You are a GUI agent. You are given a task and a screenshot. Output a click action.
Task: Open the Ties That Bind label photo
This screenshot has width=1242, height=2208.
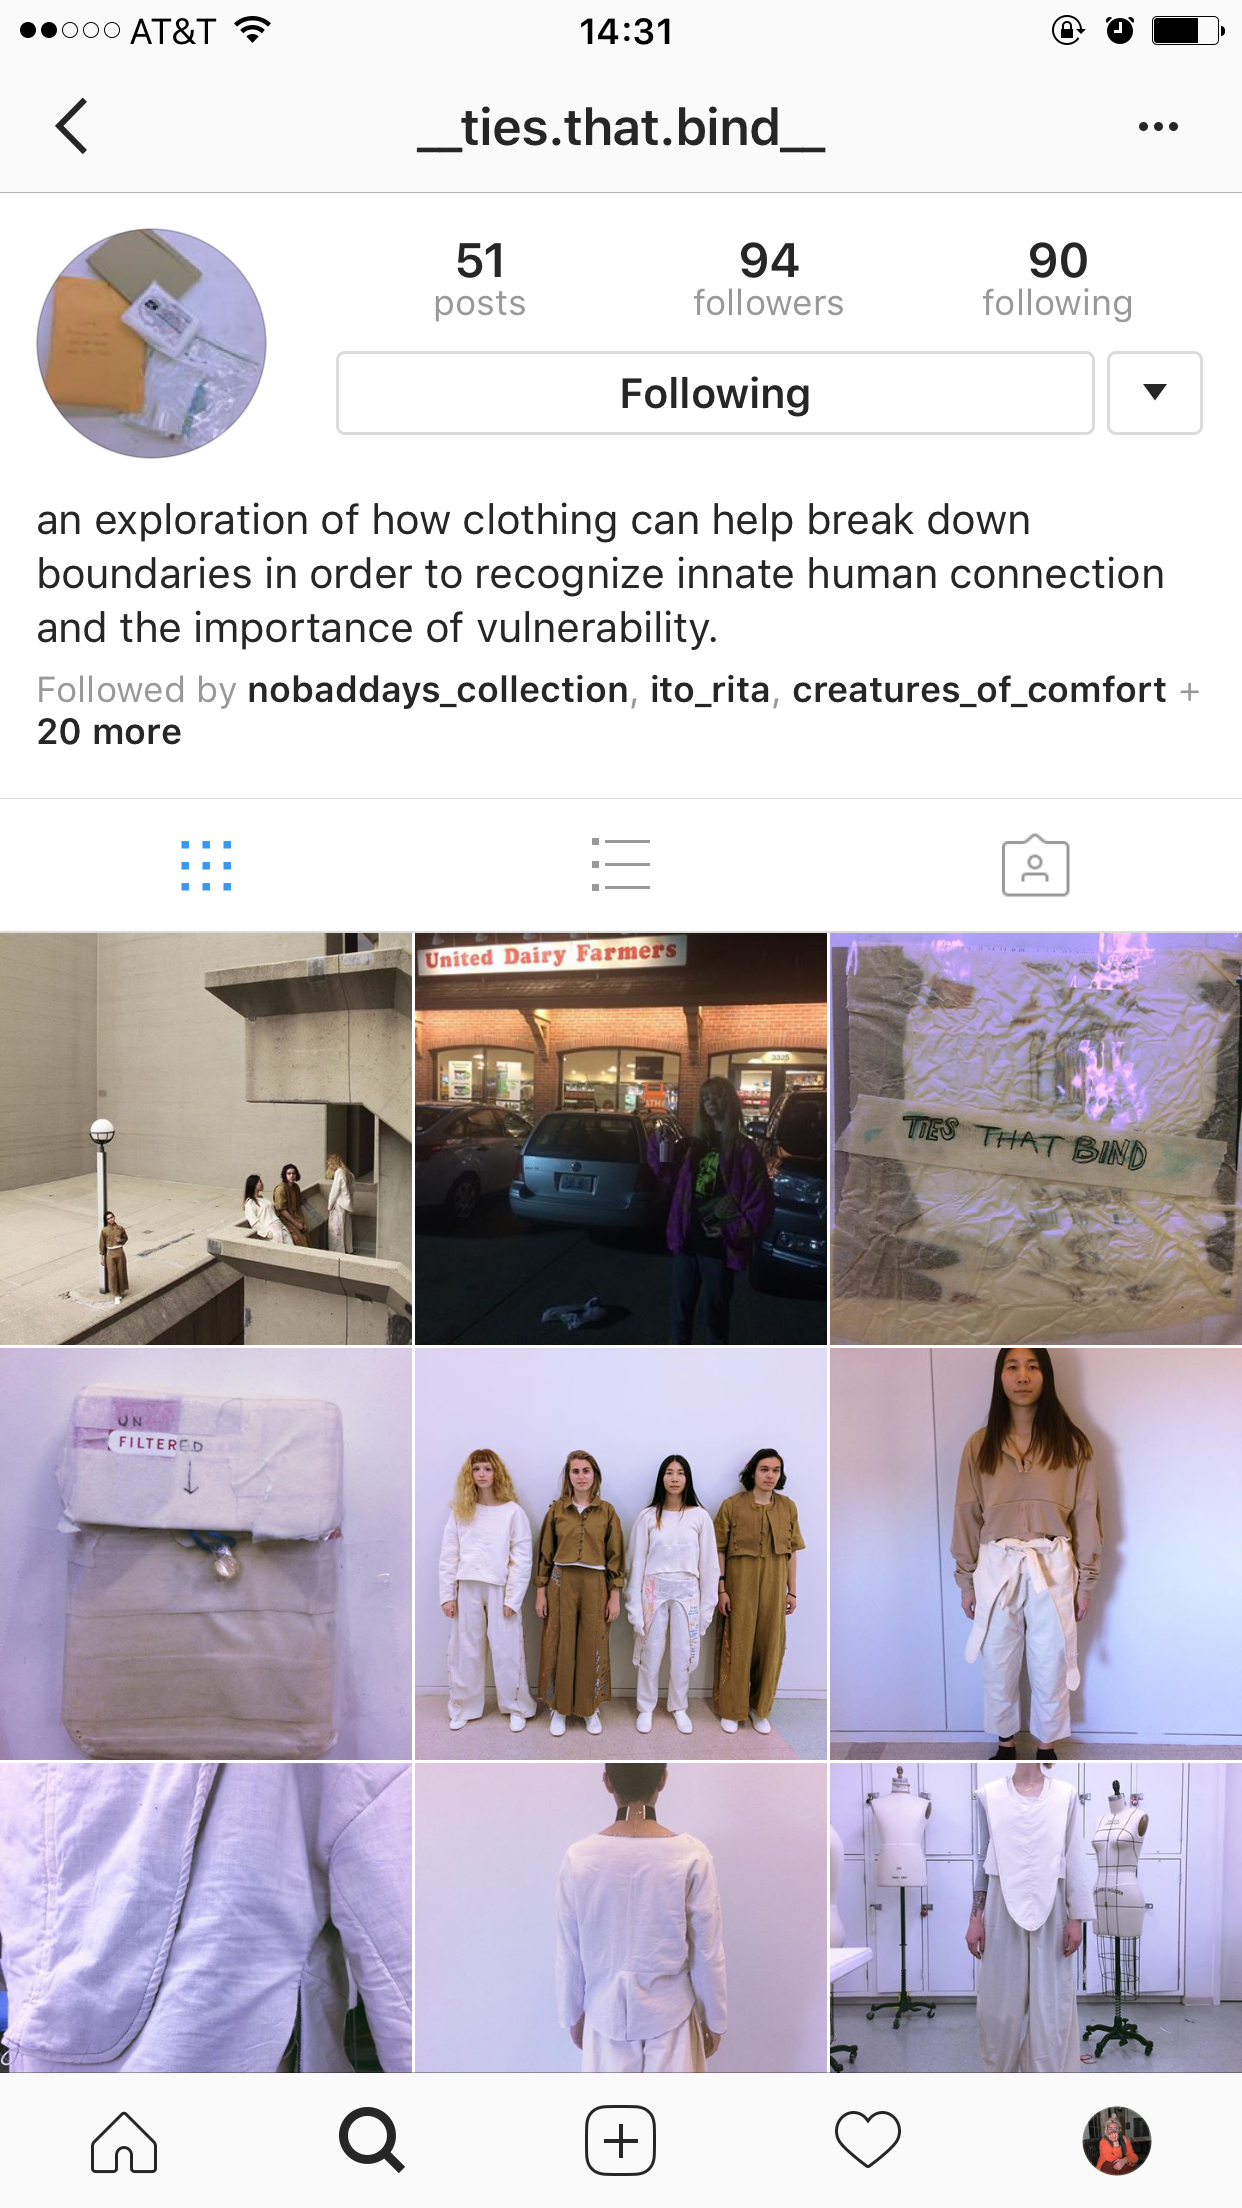(1036, 1139)
